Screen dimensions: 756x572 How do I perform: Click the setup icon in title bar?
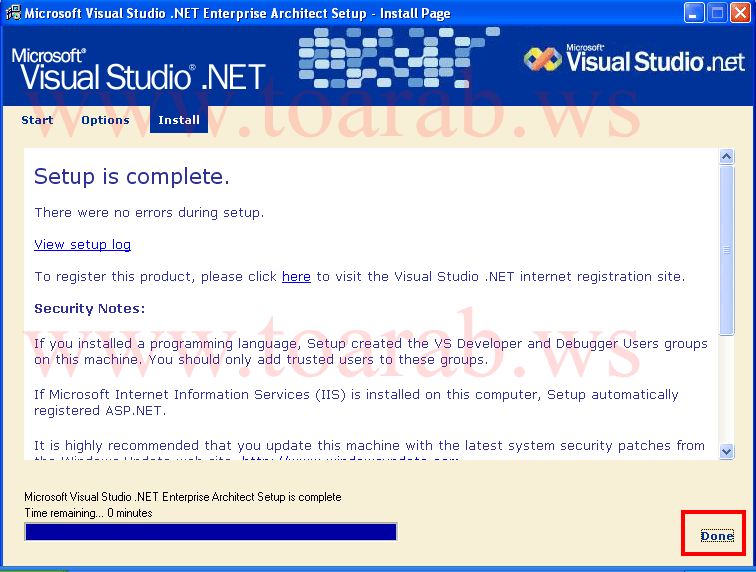[x=13, y=13]
